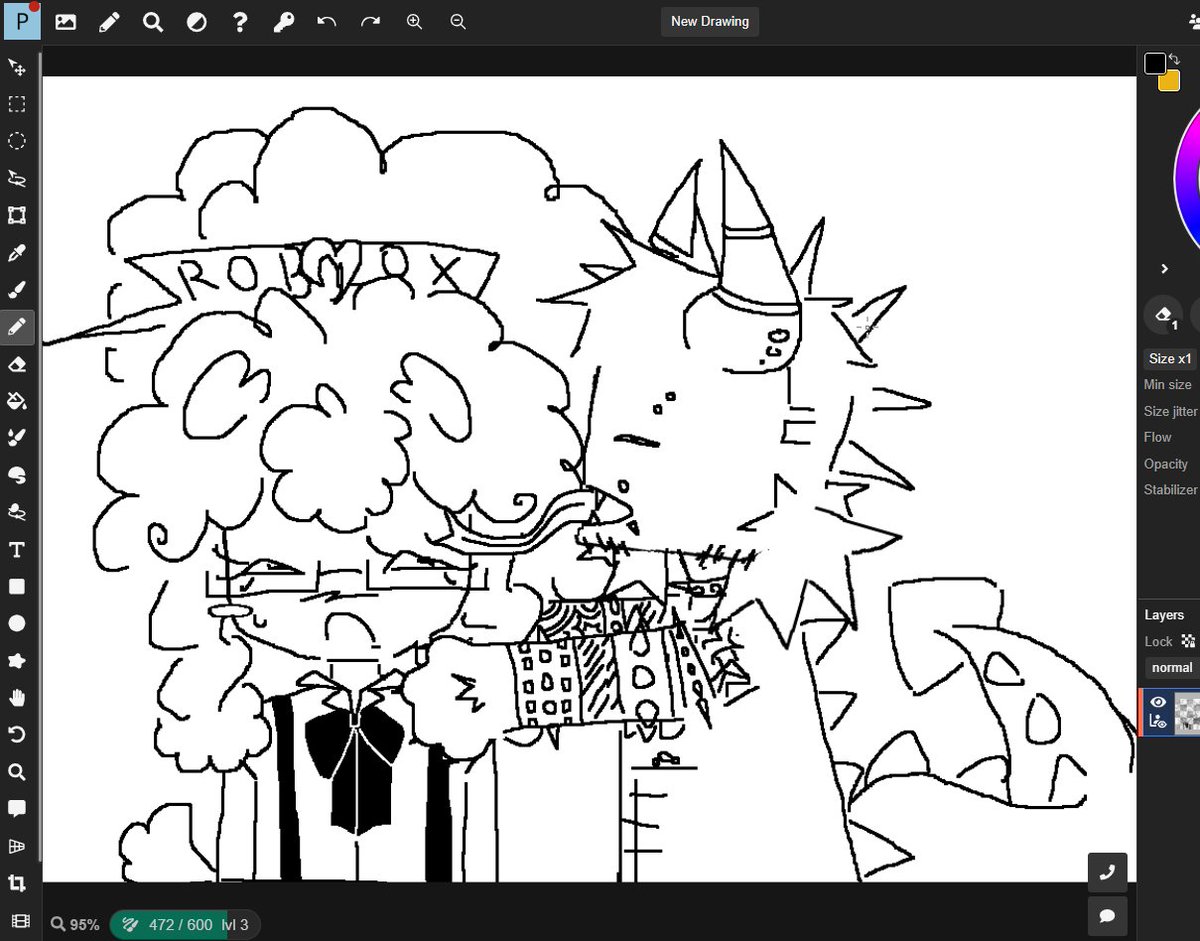Select the Eyedropper tool
This screenshot has height=941, width=1200.
[17, 252]
